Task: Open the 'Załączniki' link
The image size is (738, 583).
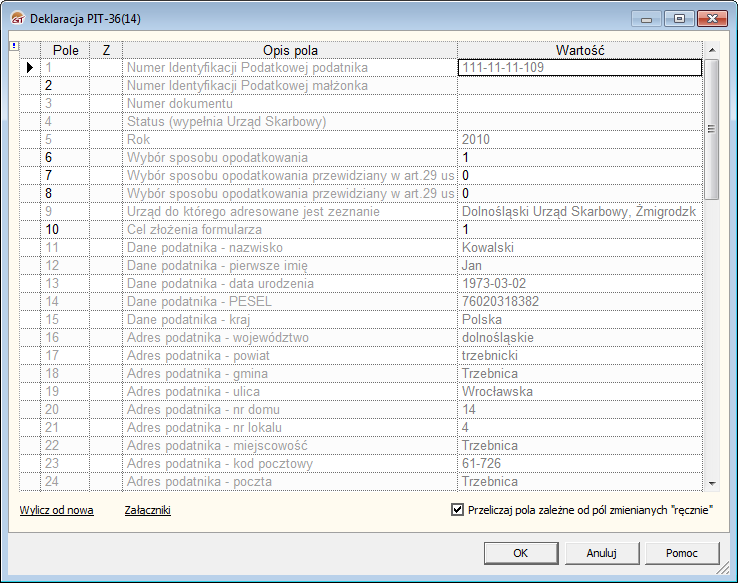Action: coord(147,510)
